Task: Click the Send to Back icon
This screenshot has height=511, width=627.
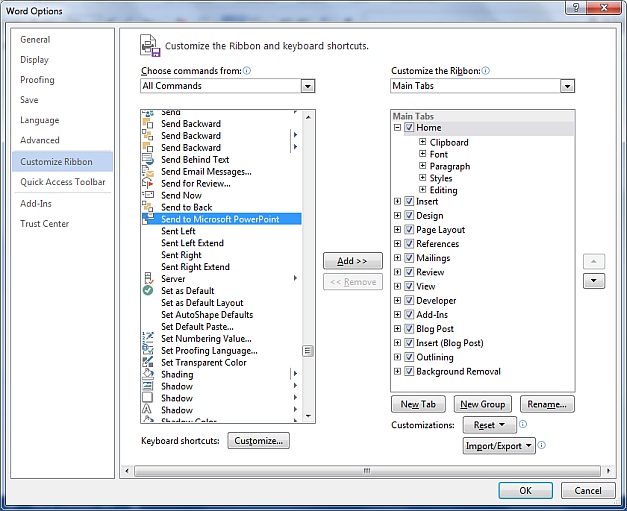Action: [148, 207]
